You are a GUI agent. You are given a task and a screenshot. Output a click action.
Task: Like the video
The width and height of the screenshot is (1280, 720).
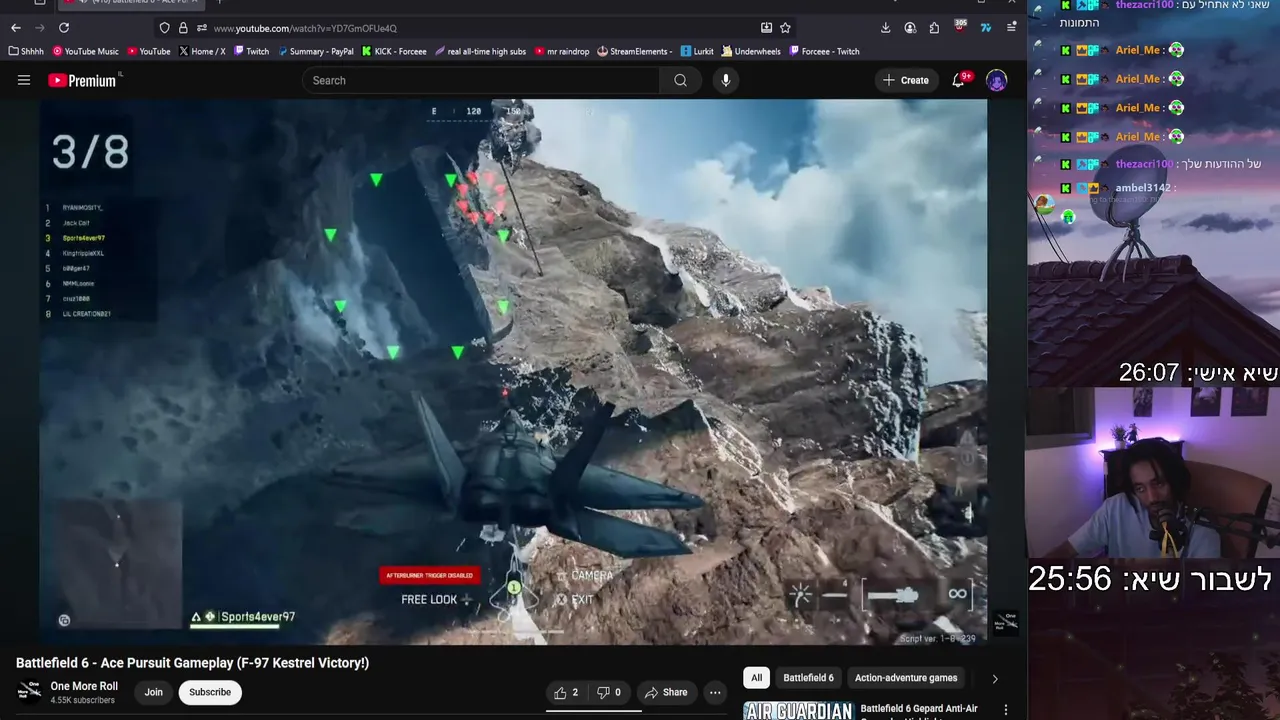point(566,692)
